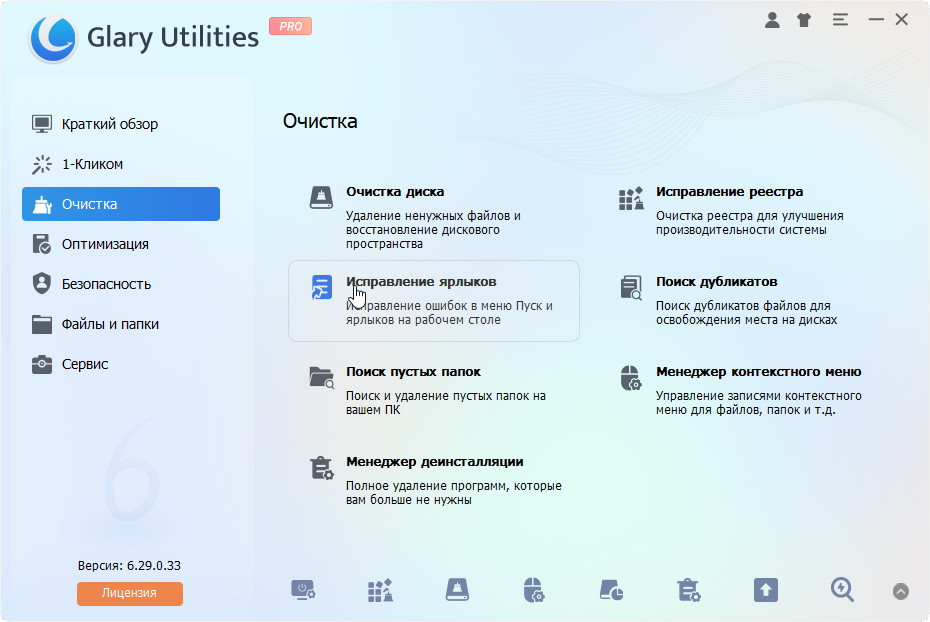Click the Glary Utilities logo
This screenshot has height=622, width=930.
coord(53,38)
